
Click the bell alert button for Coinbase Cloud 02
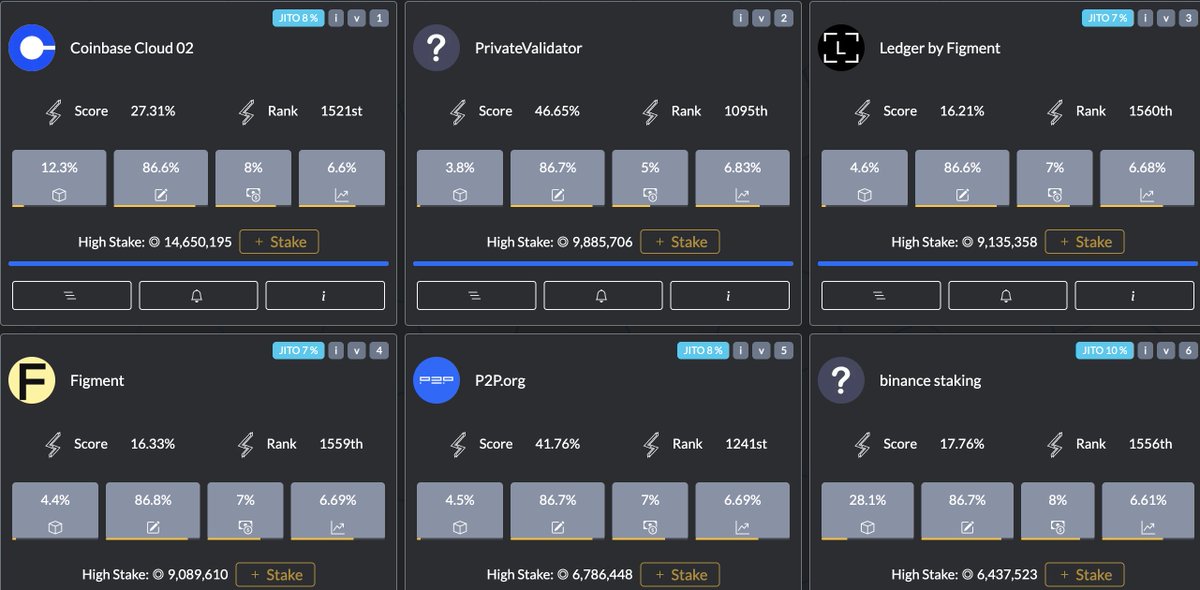tap(198, 295)
